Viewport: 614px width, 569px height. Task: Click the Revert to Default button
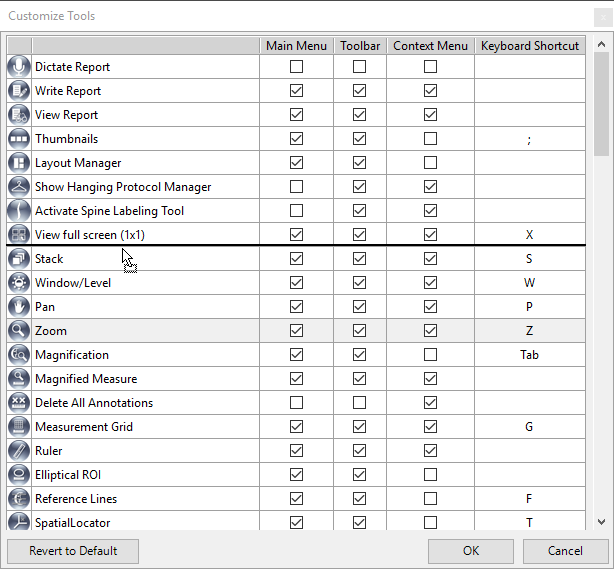tap(73, 551)
